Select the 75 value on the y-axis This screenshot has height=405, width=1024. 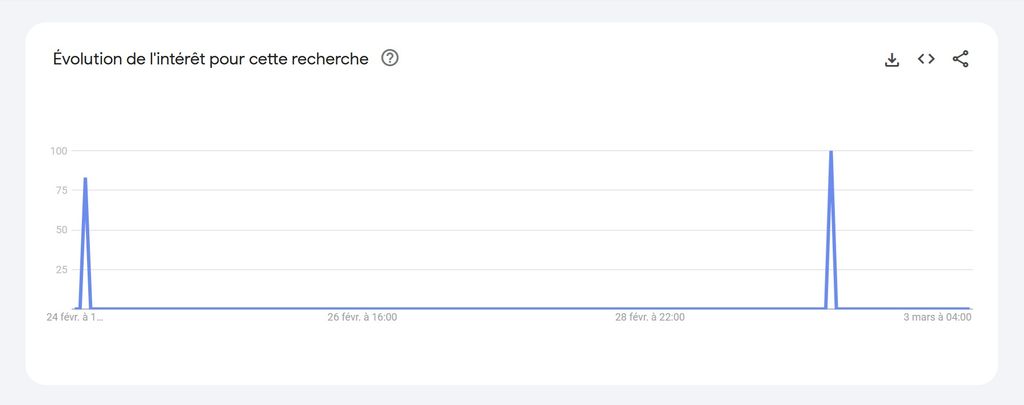pyautogui.click(x=60, y=190)
